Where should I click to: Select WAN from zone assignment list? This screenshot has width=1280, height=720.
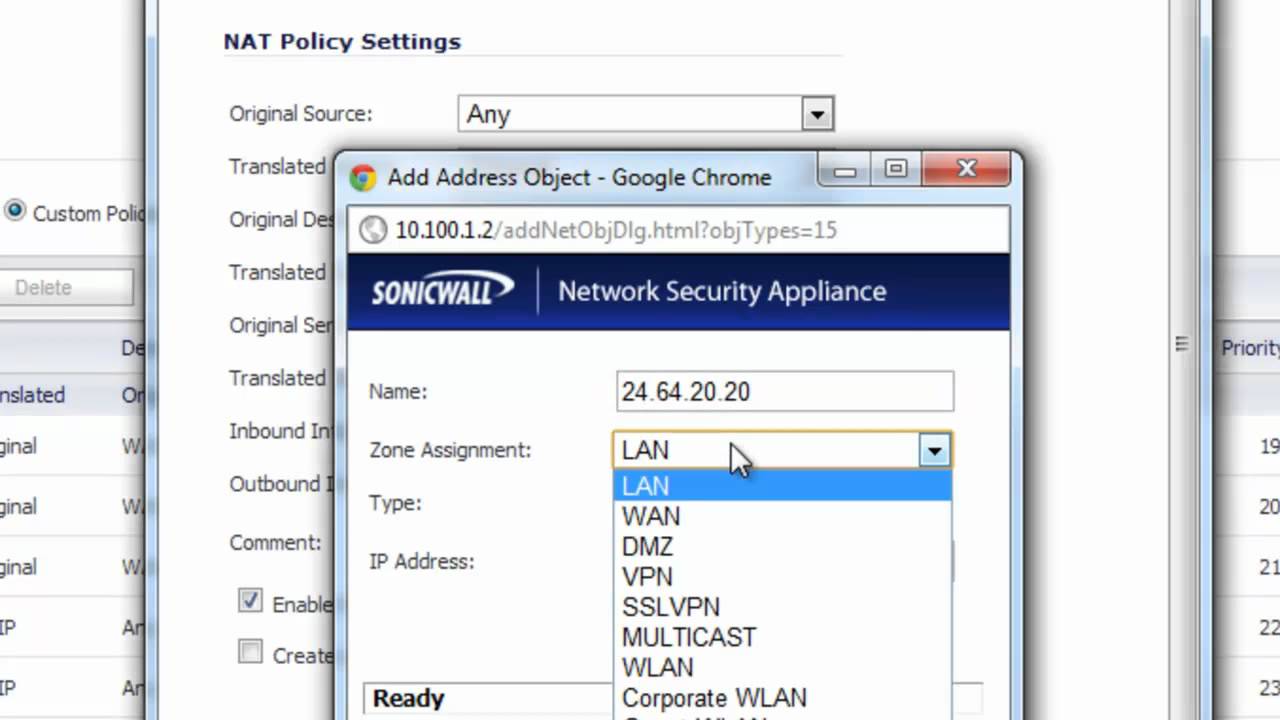[651, 516]
